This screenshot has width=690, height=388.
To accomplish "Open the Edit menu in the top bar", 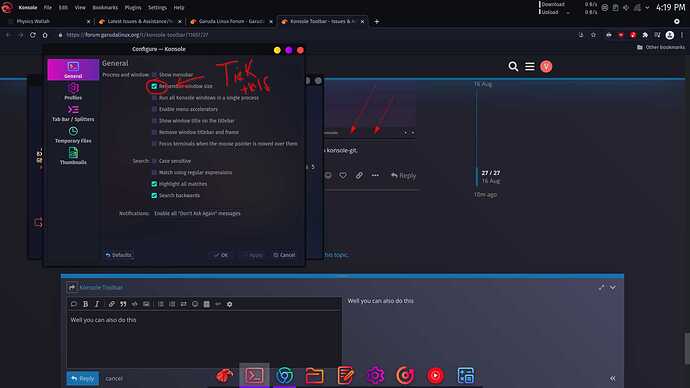I will 63,7.
